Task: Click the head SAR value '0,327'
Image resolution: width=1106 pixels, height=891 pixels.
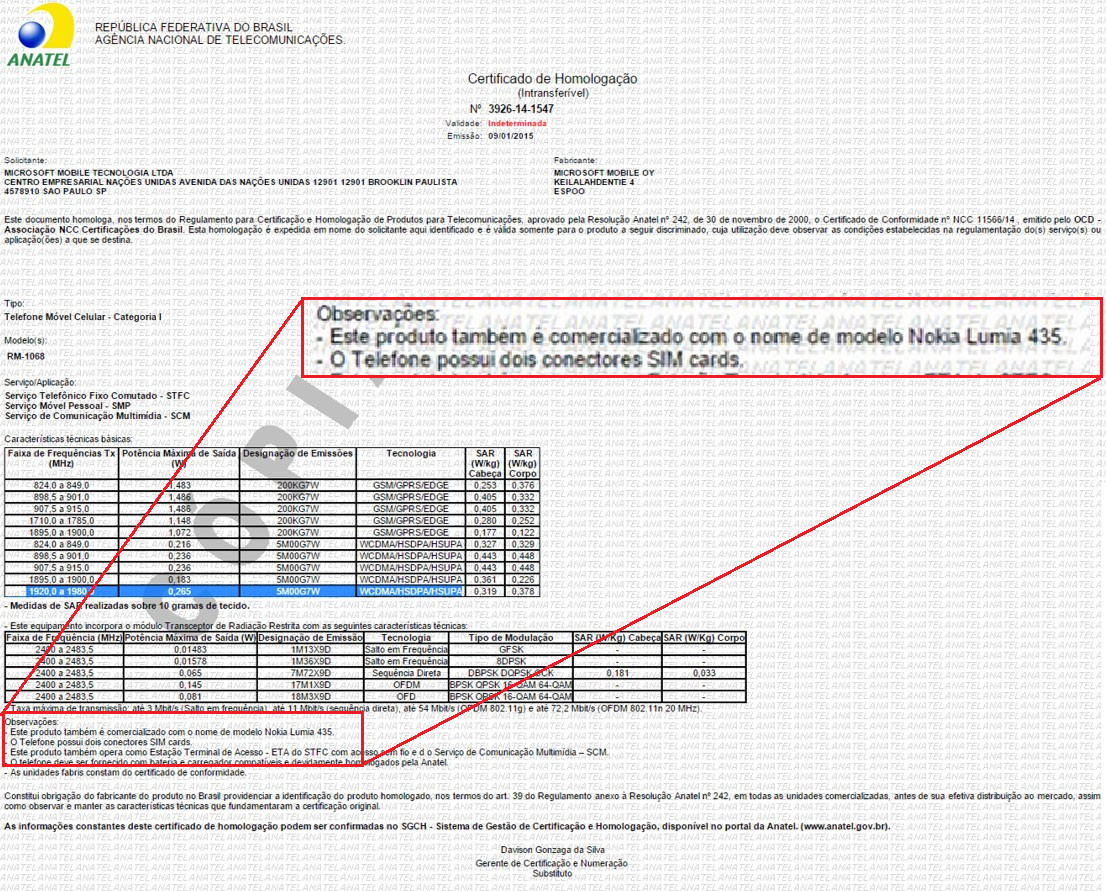Action: point(485,544)
